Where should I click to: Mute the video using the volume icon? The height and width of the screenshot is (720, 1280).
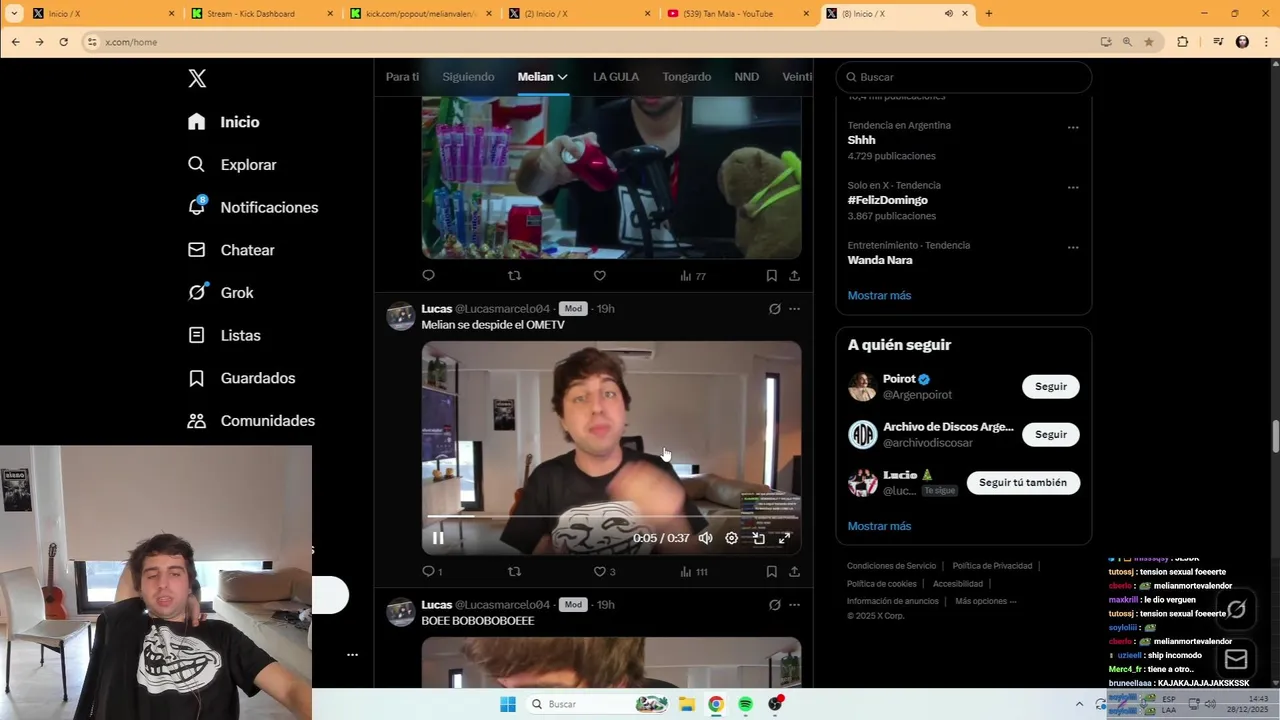click(x=705, y=538)
